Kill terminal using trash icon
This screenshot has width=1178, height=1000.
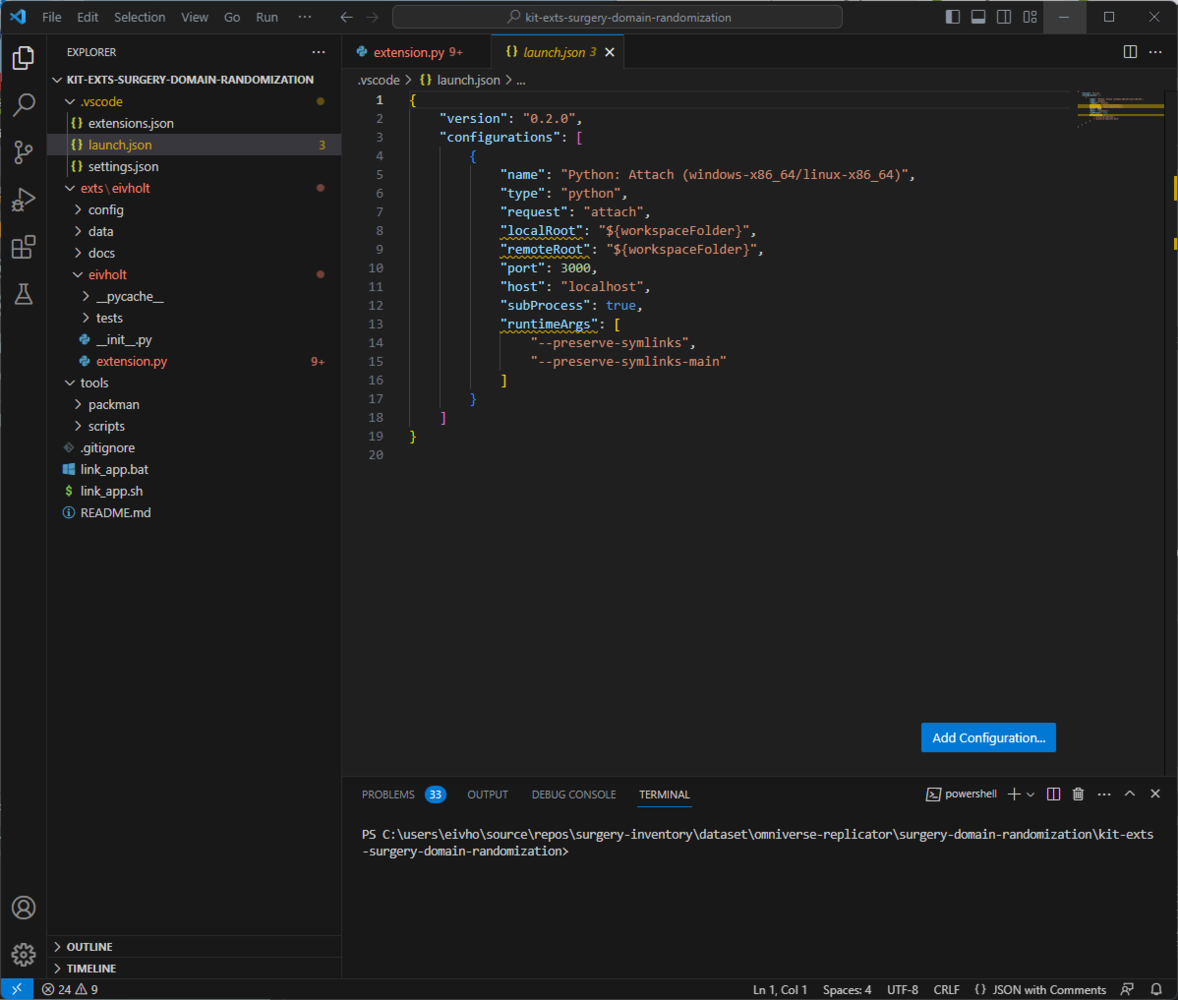tap(1078, 794)
